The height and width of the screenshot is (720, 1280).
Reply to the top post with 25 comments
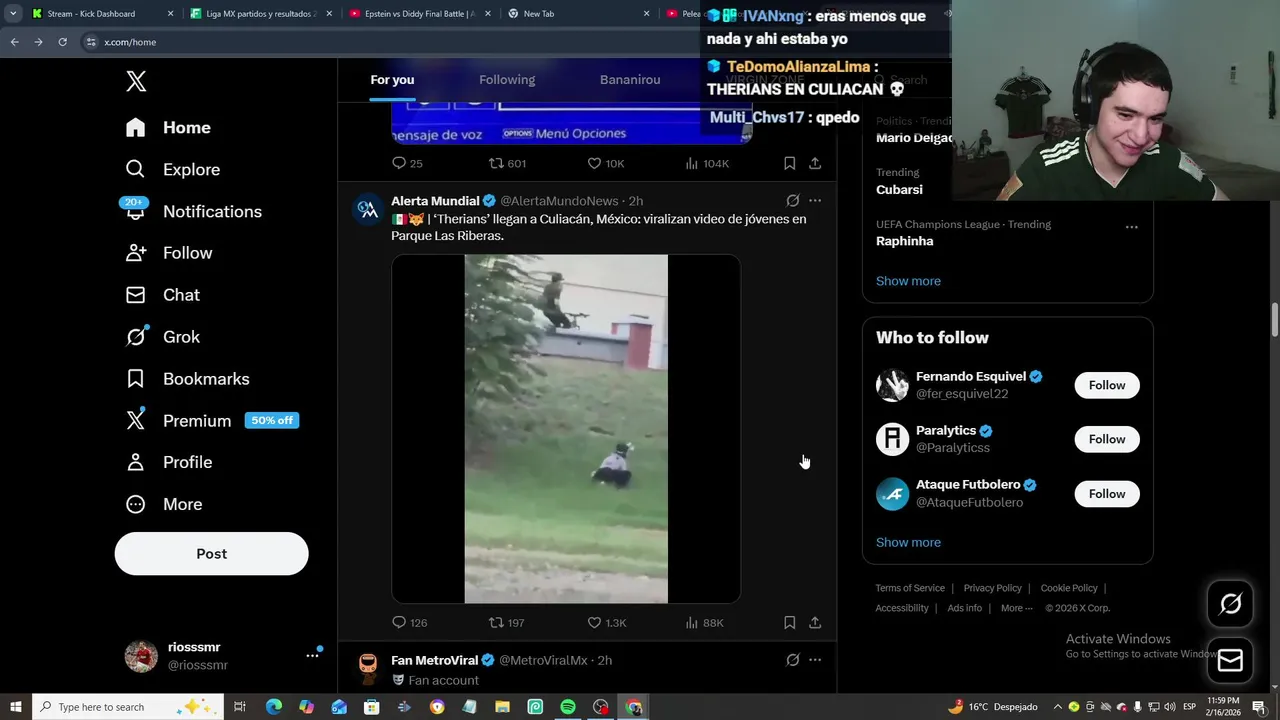click(407, 163)
